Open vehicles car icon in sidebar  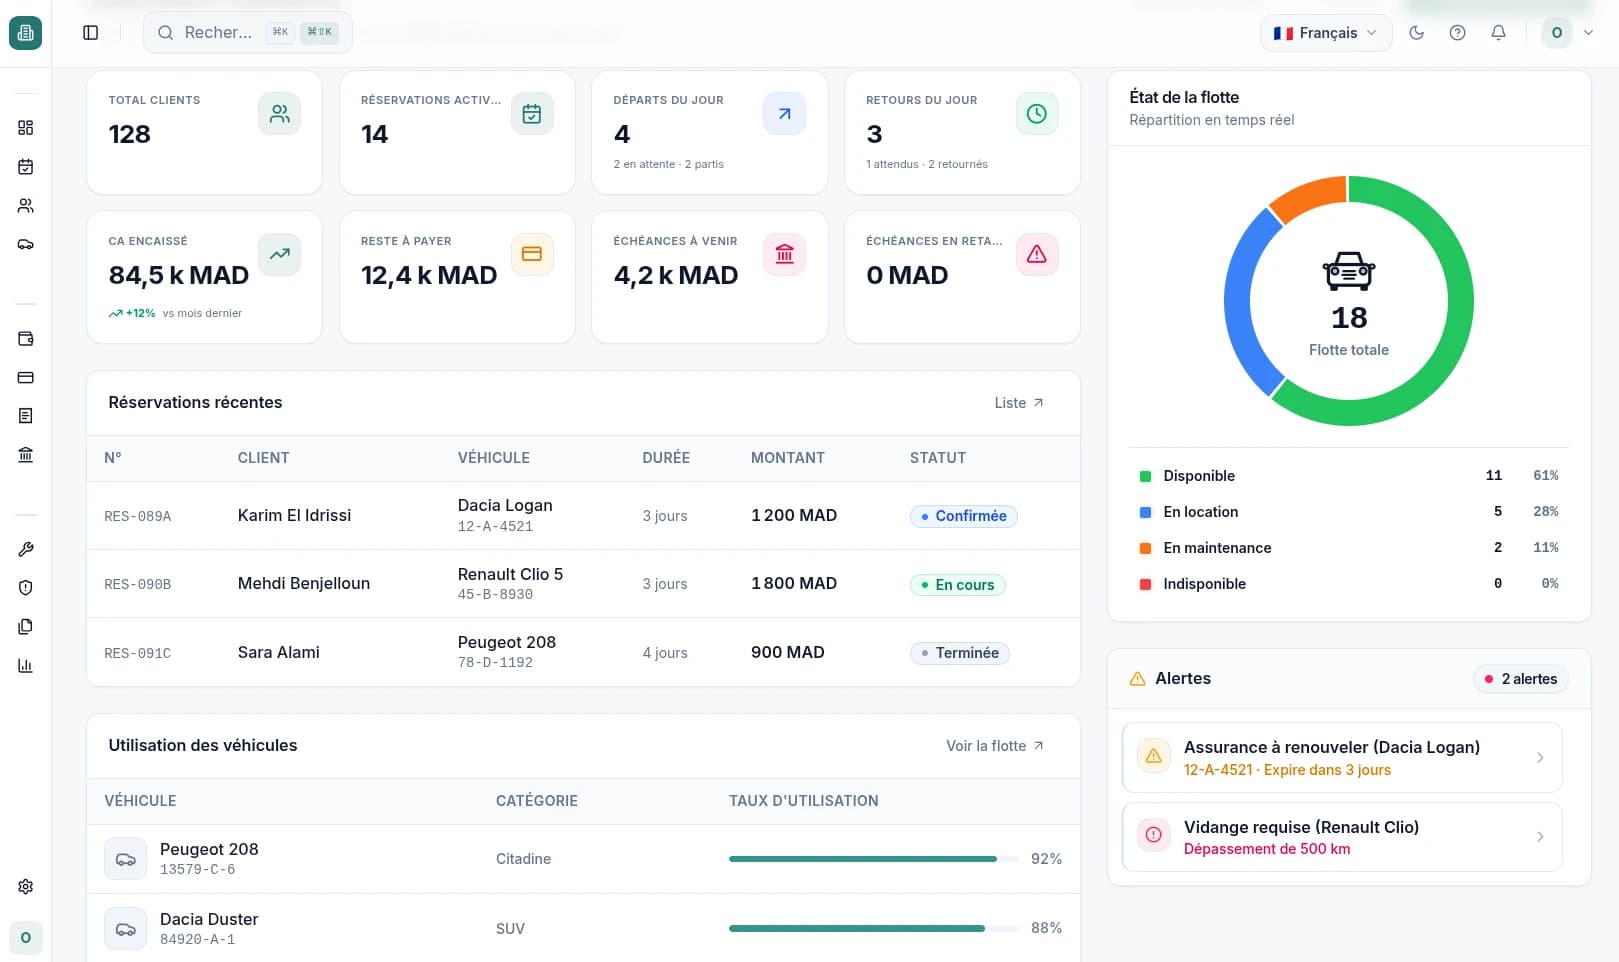(26, 244)
